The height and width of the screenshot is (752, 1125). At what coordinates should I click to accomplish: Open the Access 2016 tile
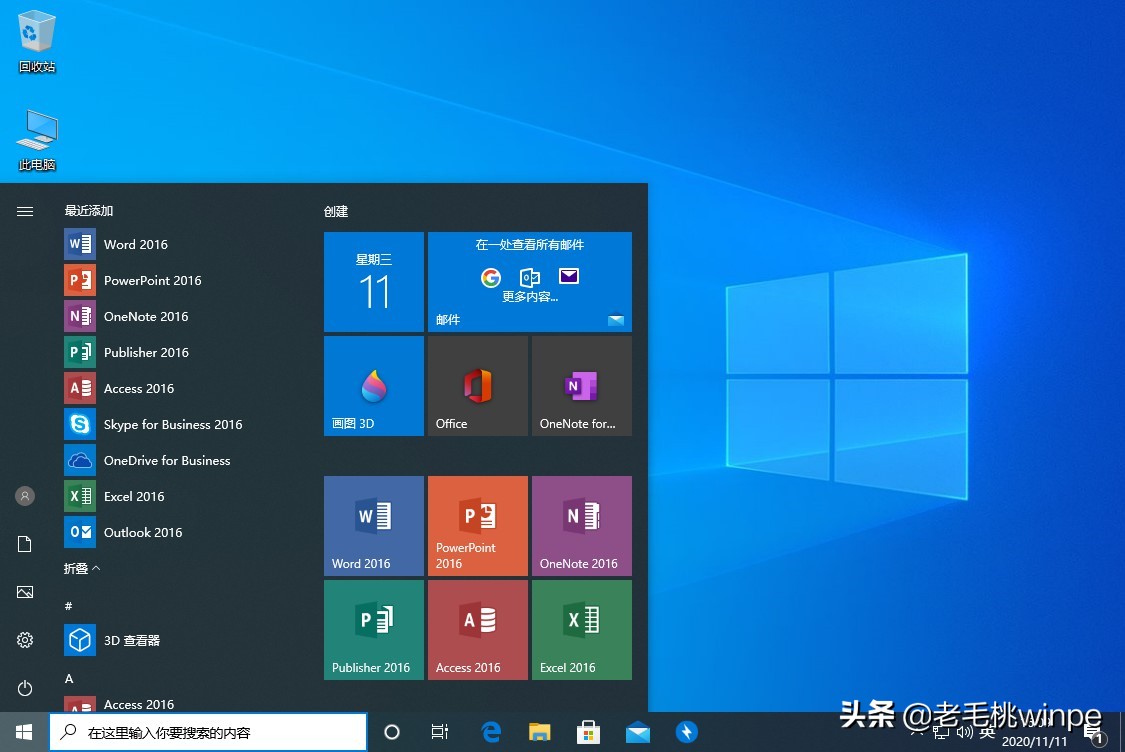[477, 629]
